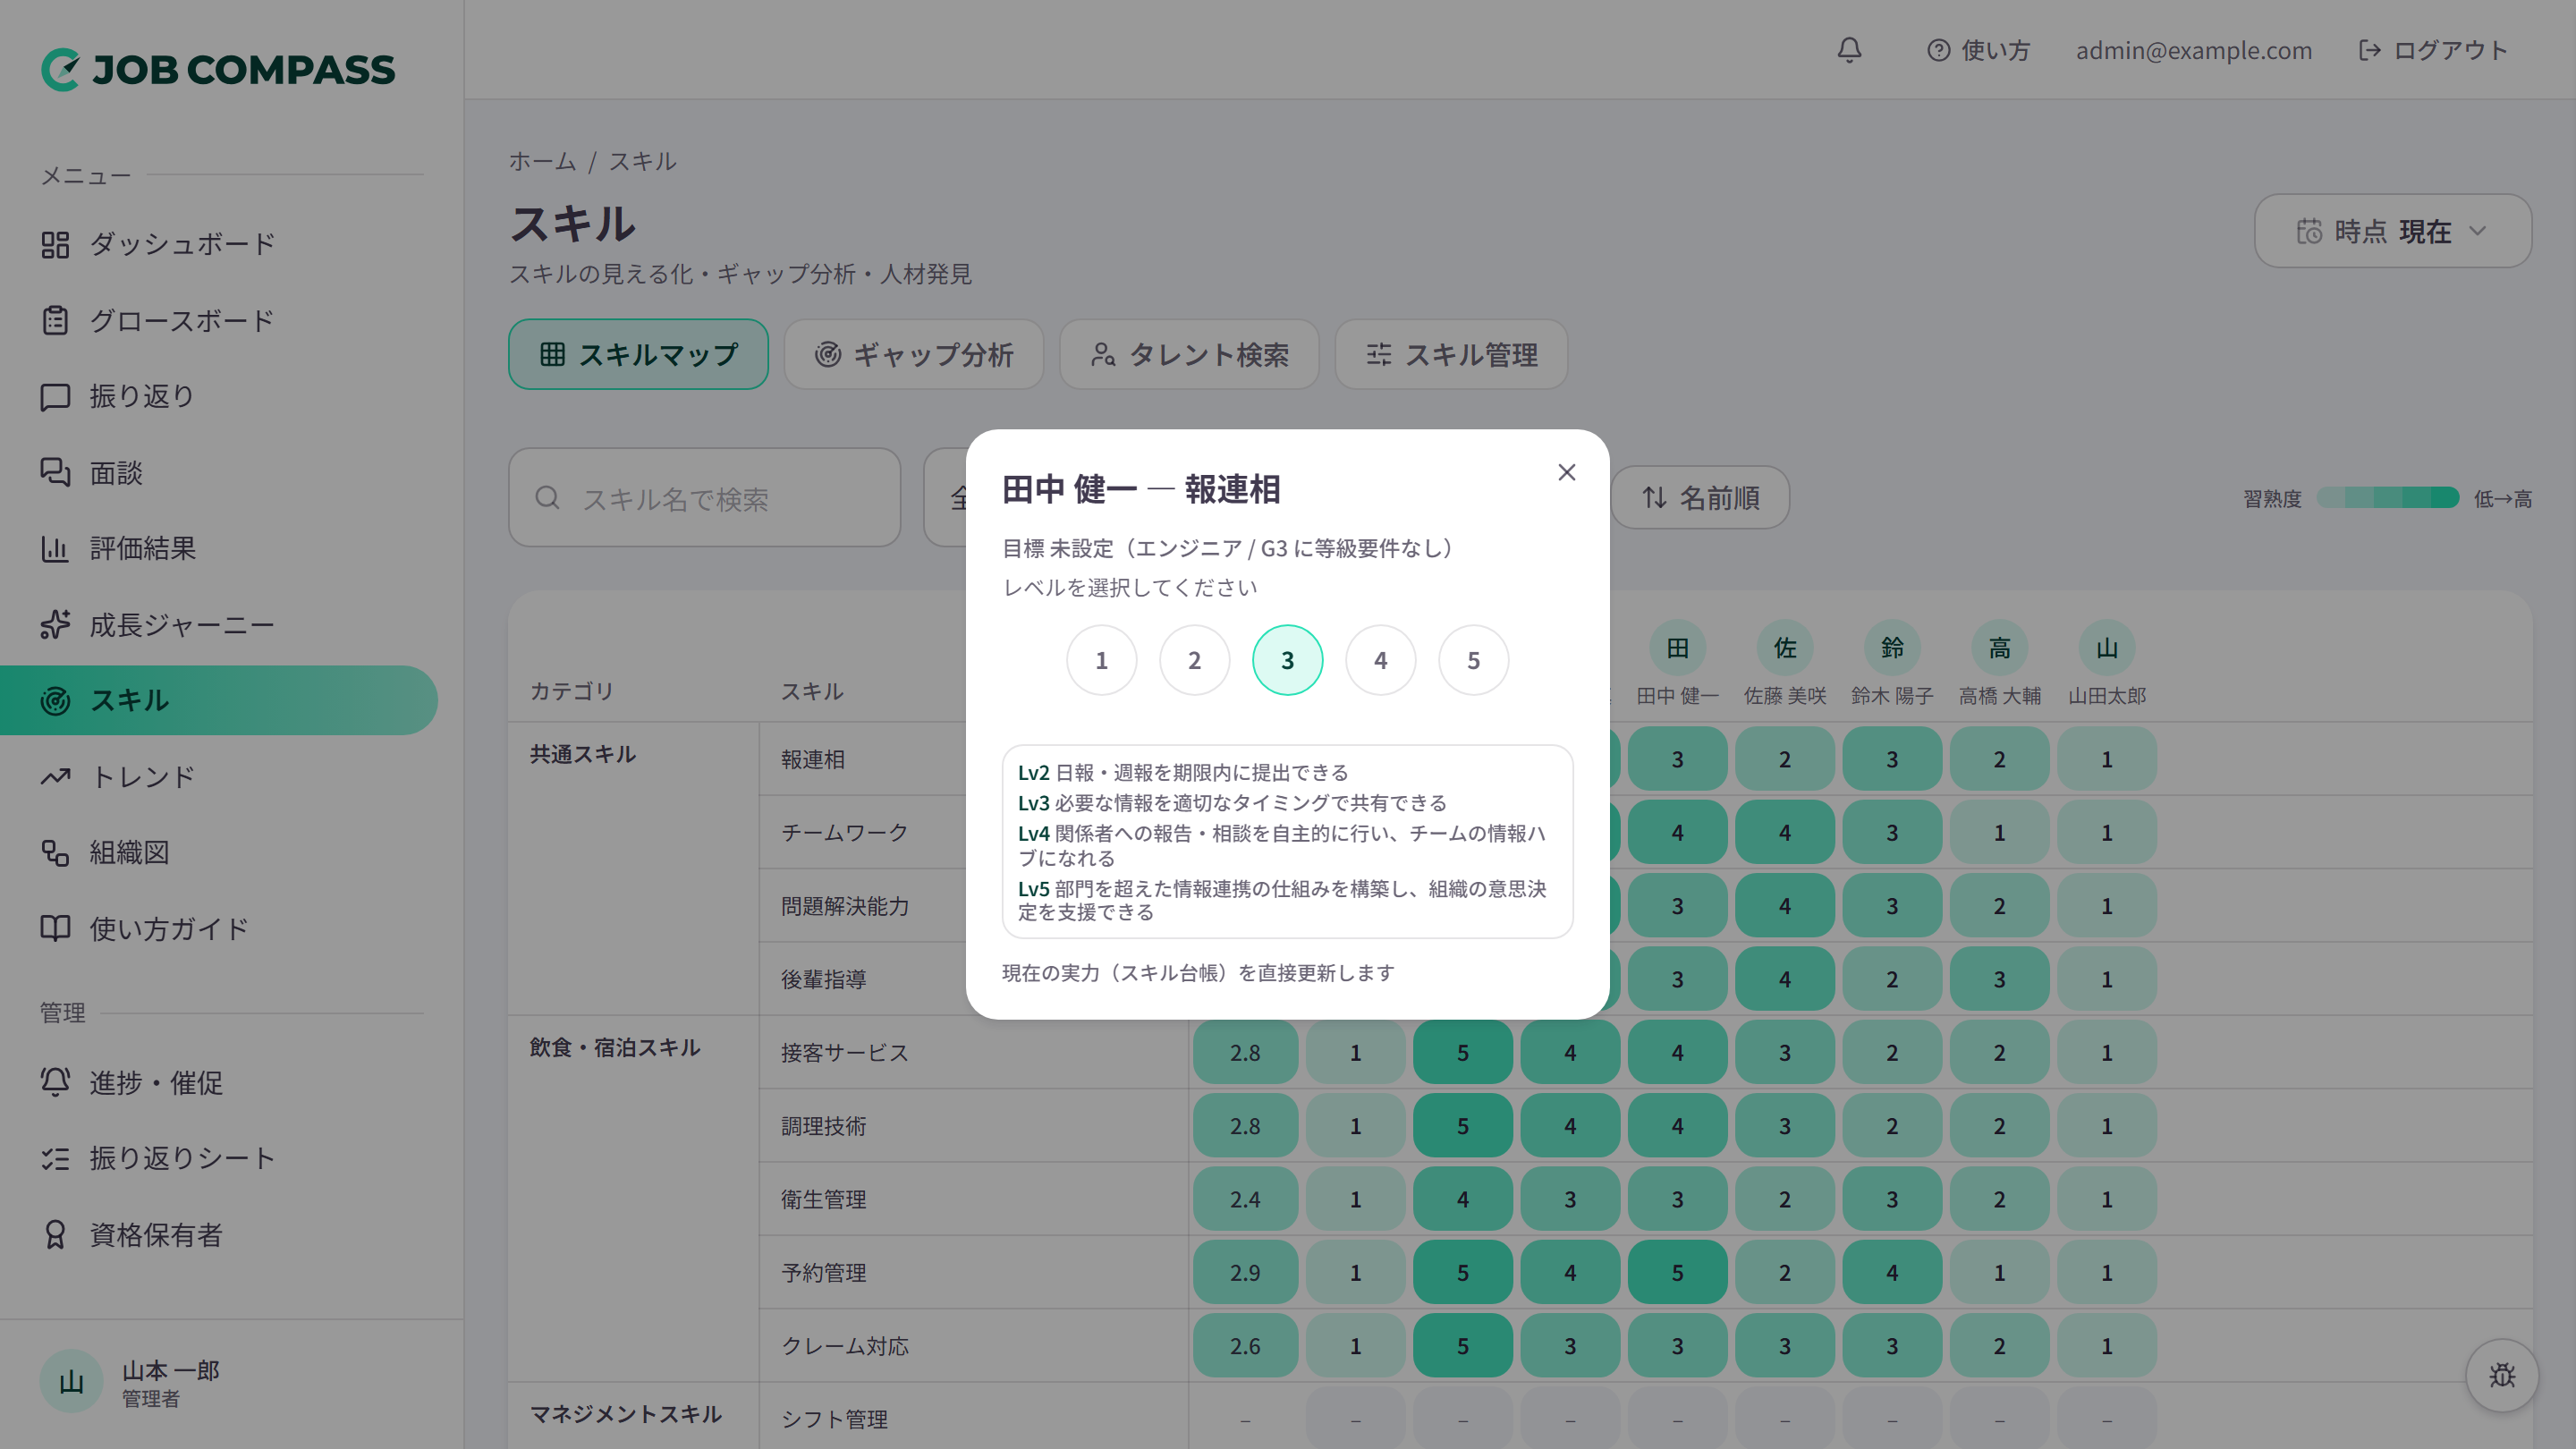Click the 名前順 sort button

click(1699, 497)
